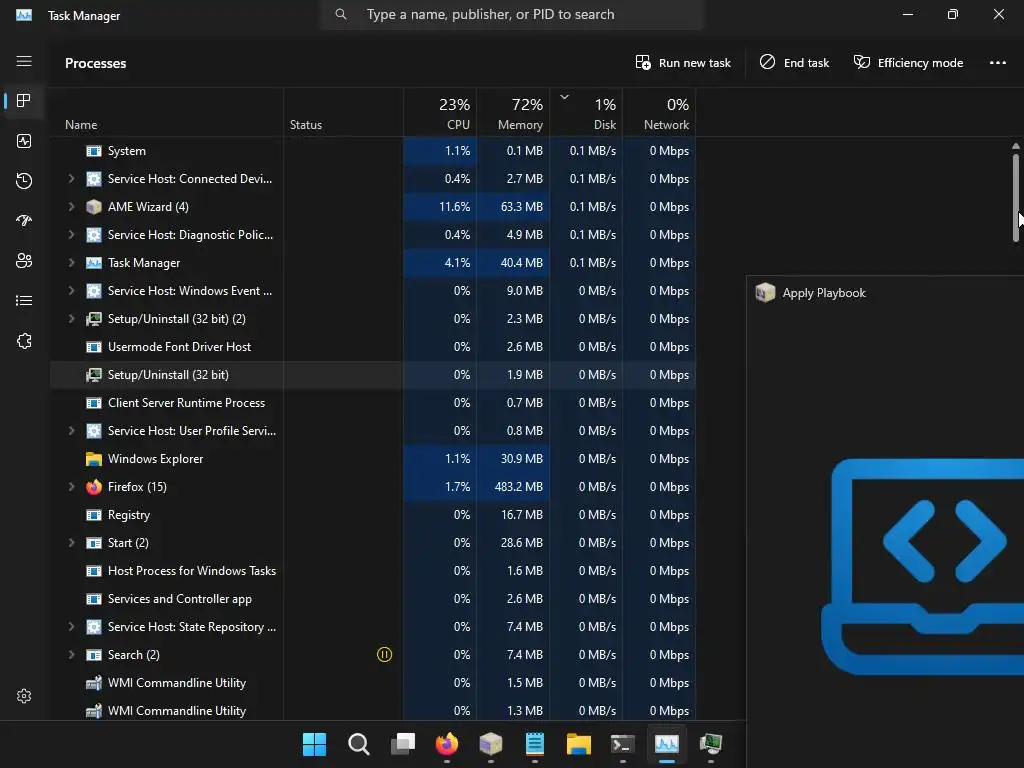Expand Setup/Uninstall (32 bit) (2) group
The image size is (1024, 768).
(x=71, y=319)
